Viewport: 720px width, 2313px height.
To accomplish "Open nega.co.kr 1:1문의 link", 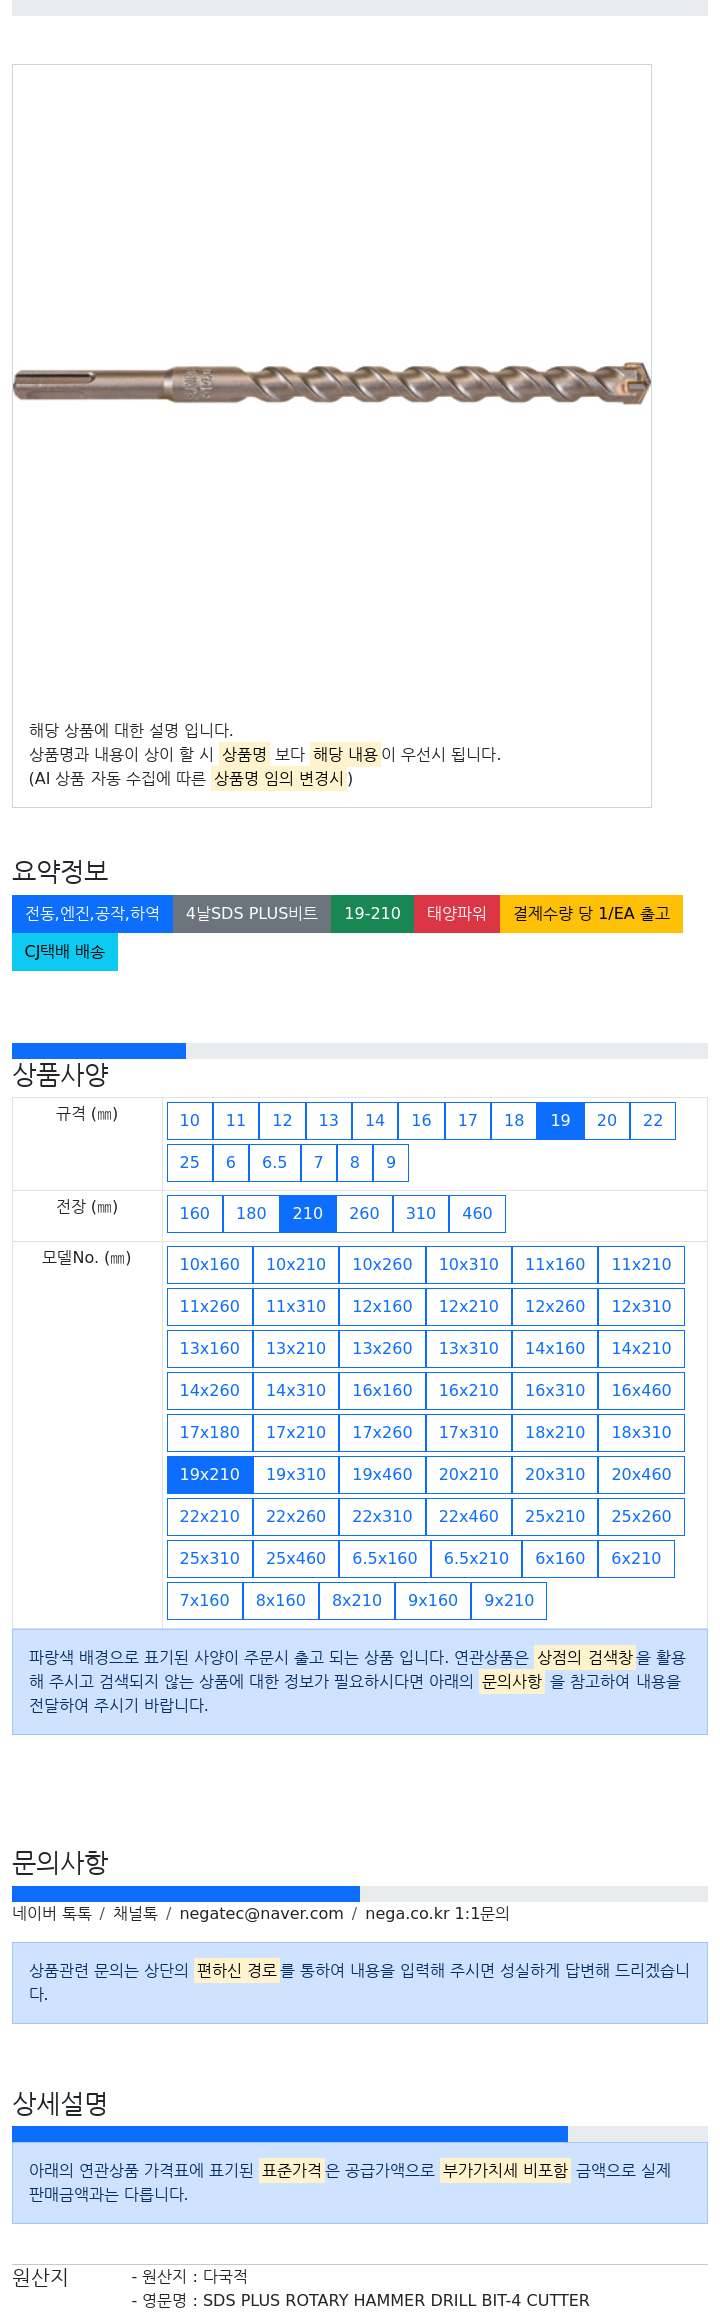I will [437, 1913].
